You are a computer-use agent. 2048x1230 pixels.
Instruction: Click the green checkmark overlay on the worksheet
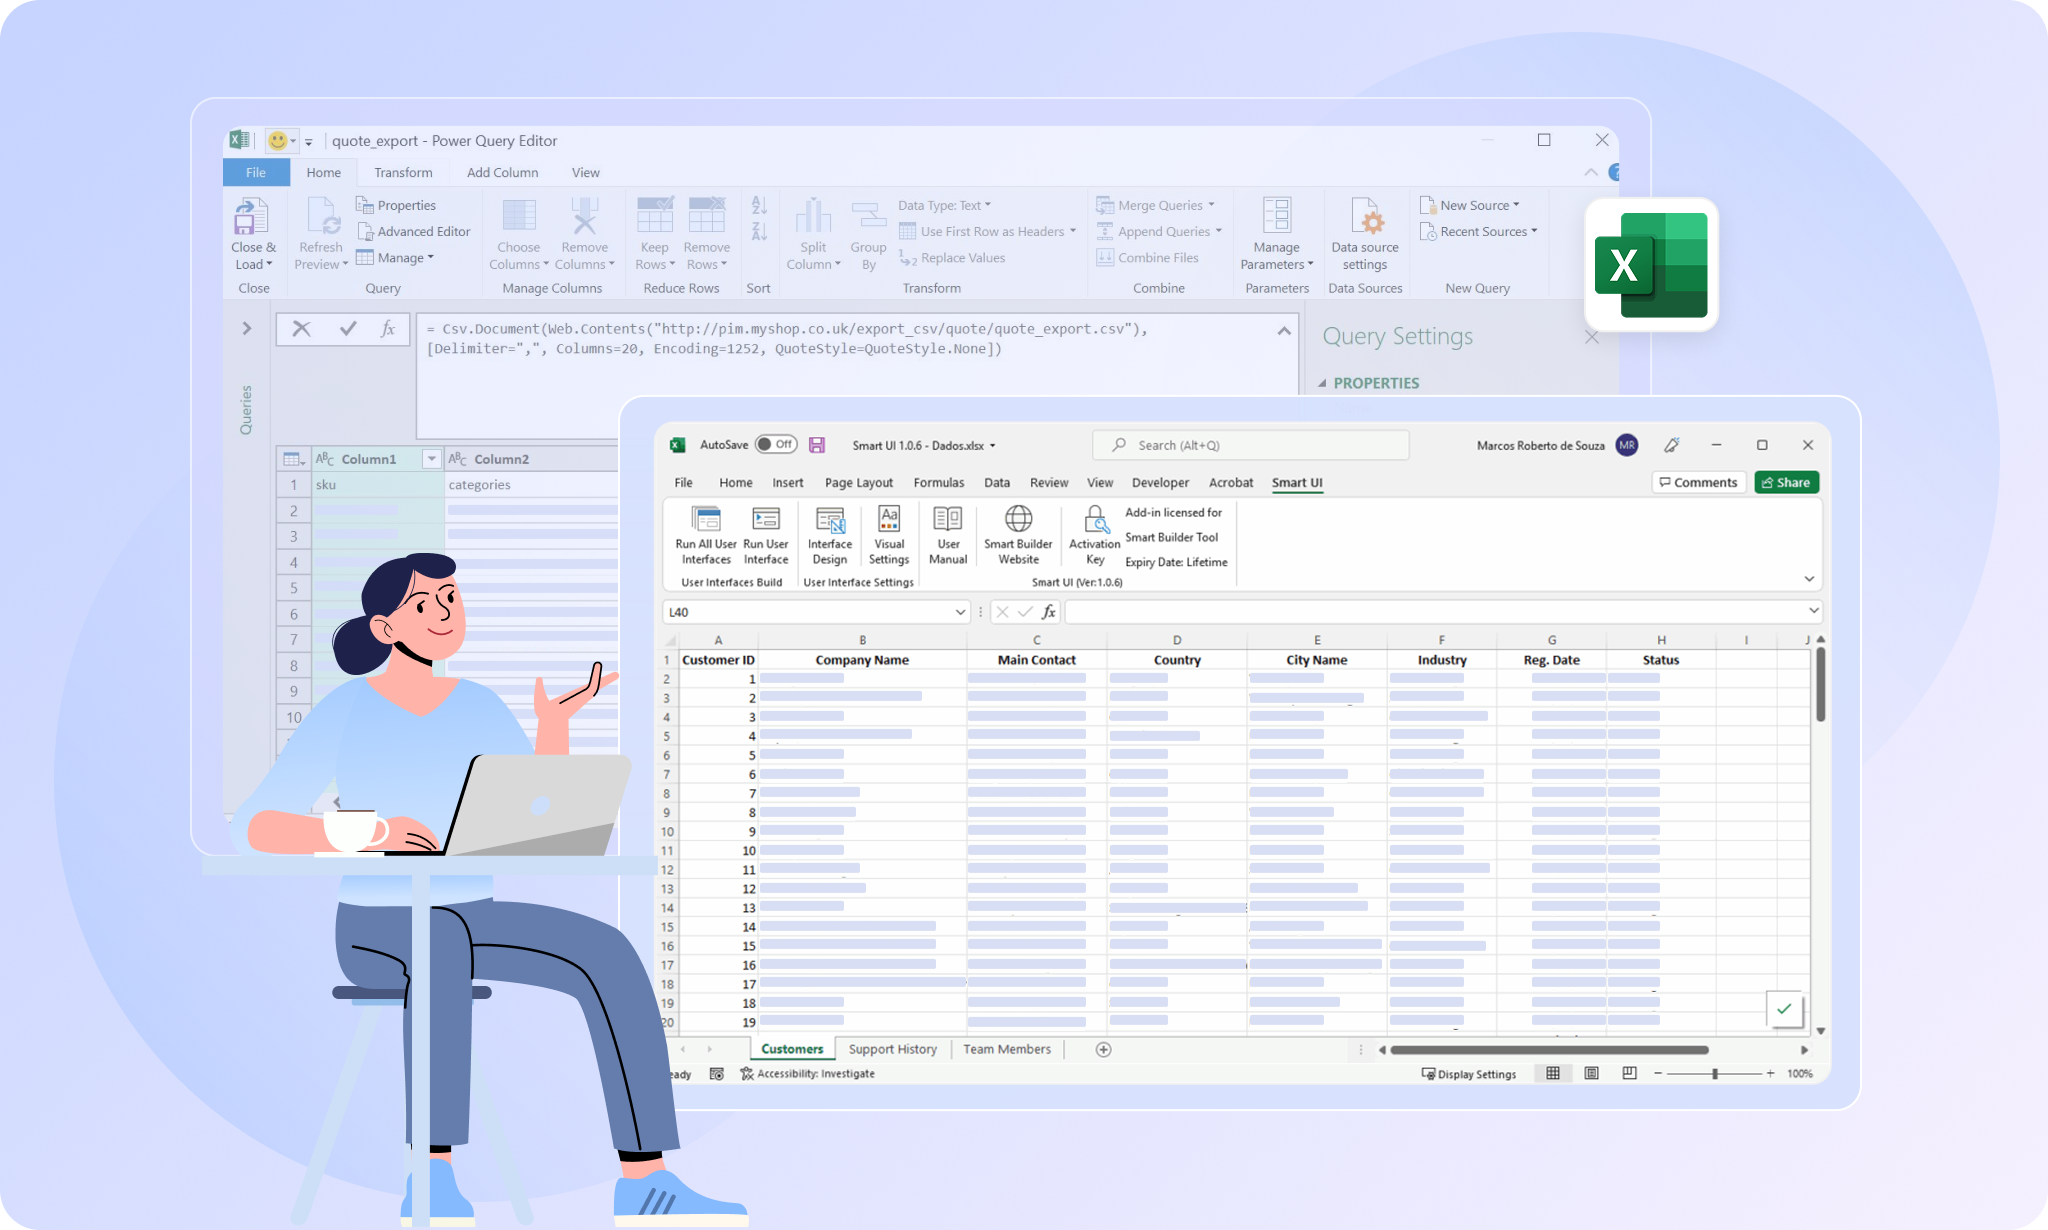click(x=1784, y=1010)
